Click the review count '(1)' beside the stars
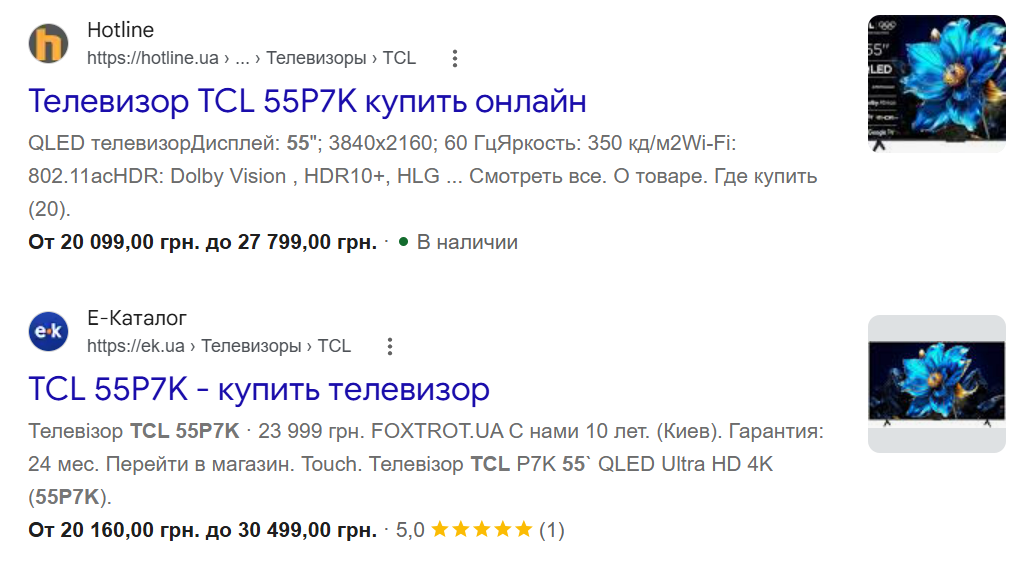Image resolution: width=1013 pixels, height=565 pixels. (552, 530)
